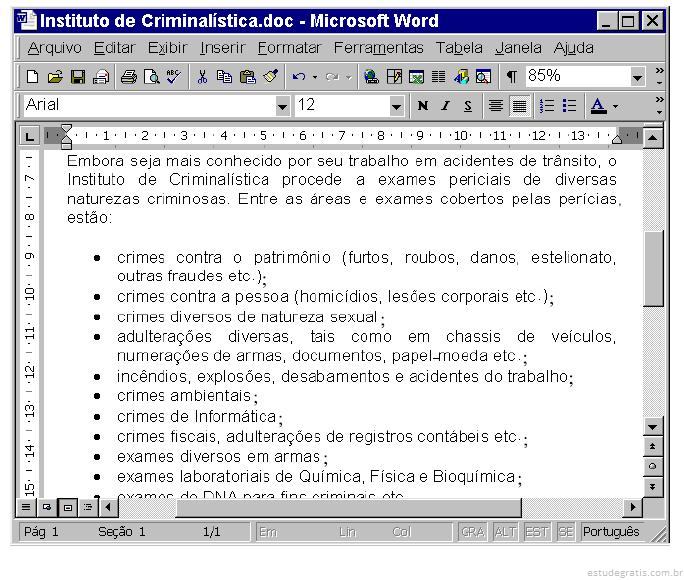This screenshot has width=684, height=580.
Task: Expand the Arial font name dropdown
Action: click(282, 106)
